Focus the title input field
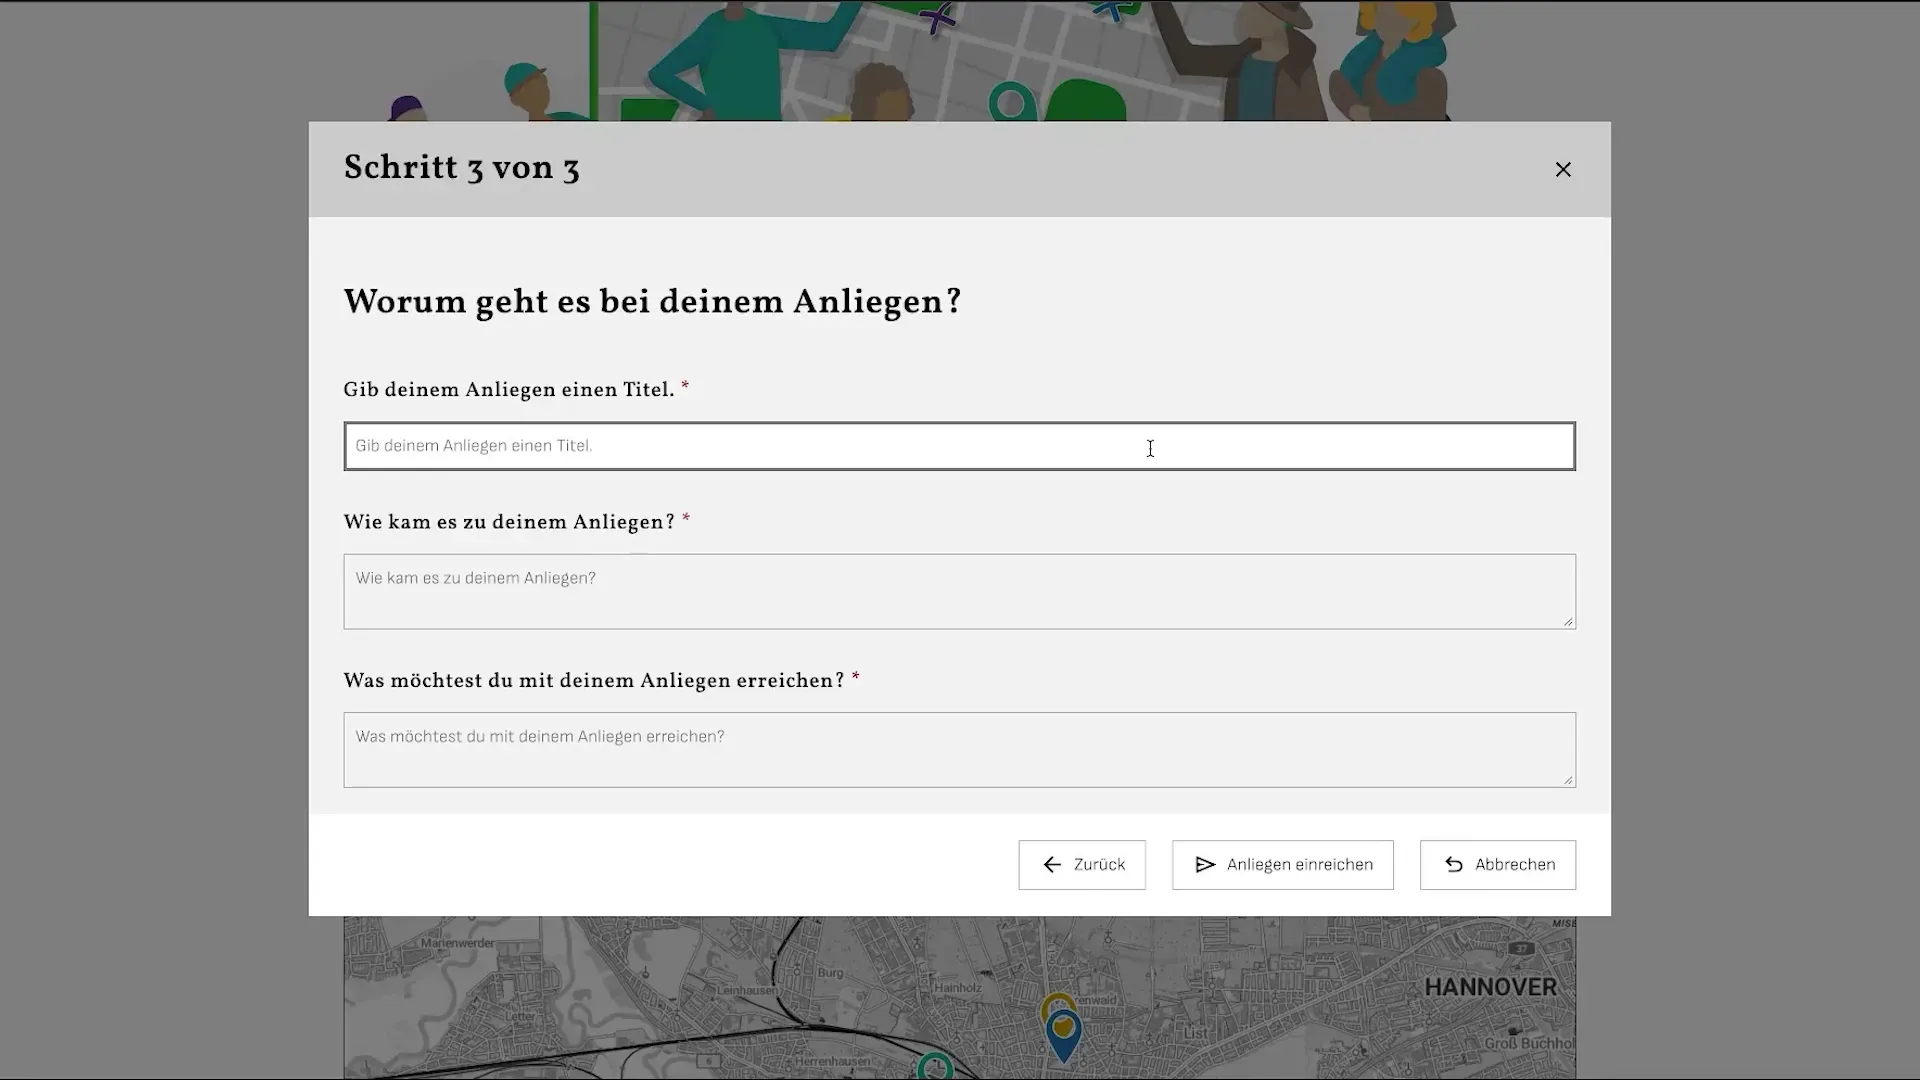 tap(959, 446)
